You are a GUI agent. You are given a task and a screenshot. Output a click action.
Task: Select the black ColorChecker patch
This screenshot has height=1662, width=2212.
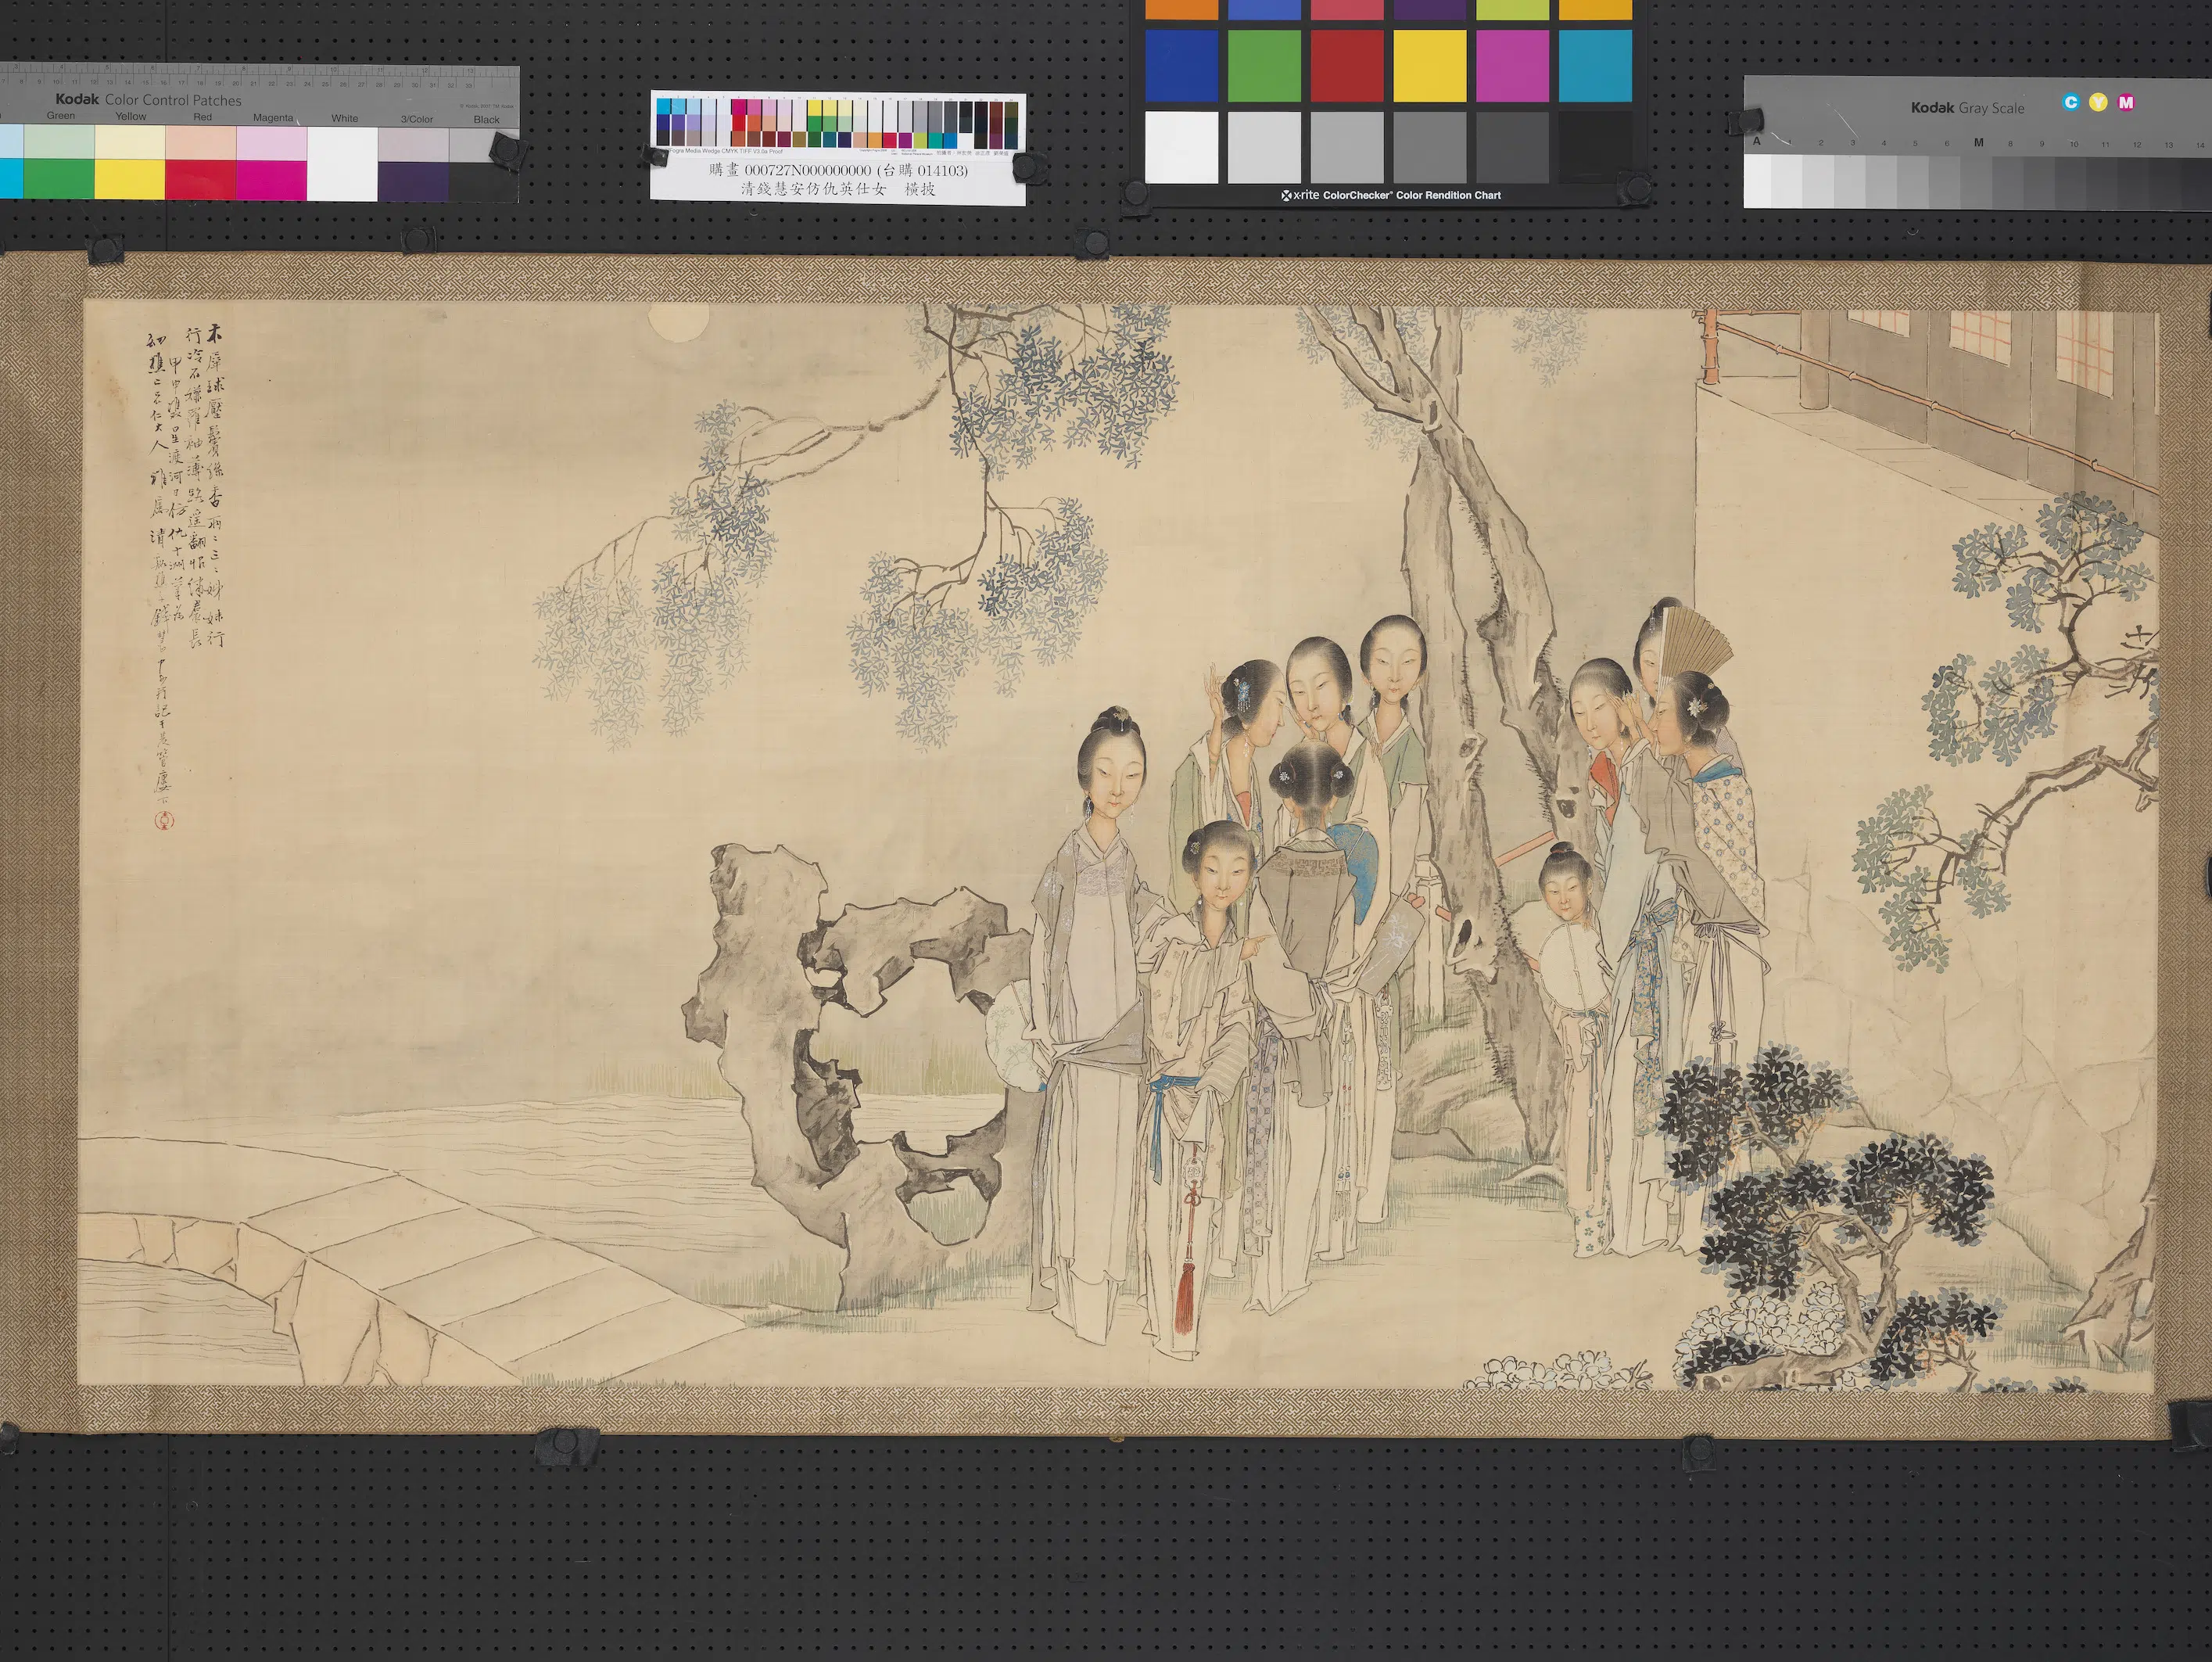click(x=1595, y=147)
